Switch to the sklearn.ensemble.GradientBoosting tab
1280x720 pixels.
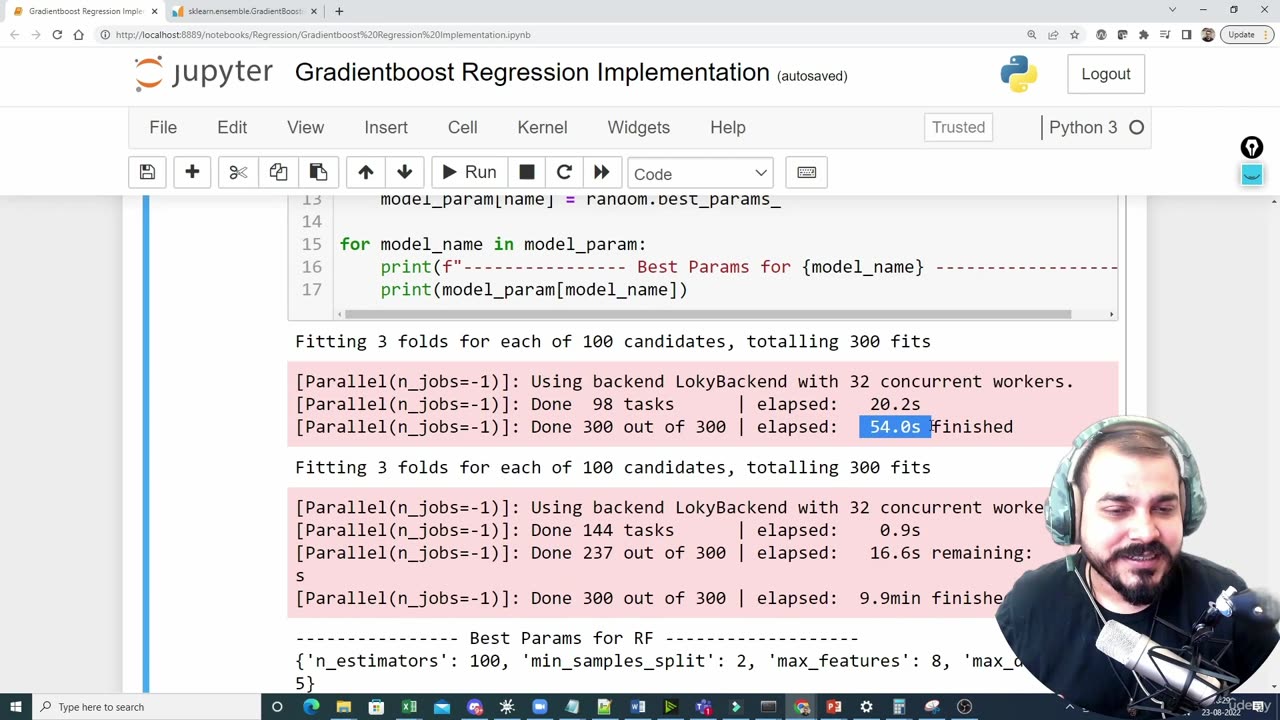(x=244, y=11)
